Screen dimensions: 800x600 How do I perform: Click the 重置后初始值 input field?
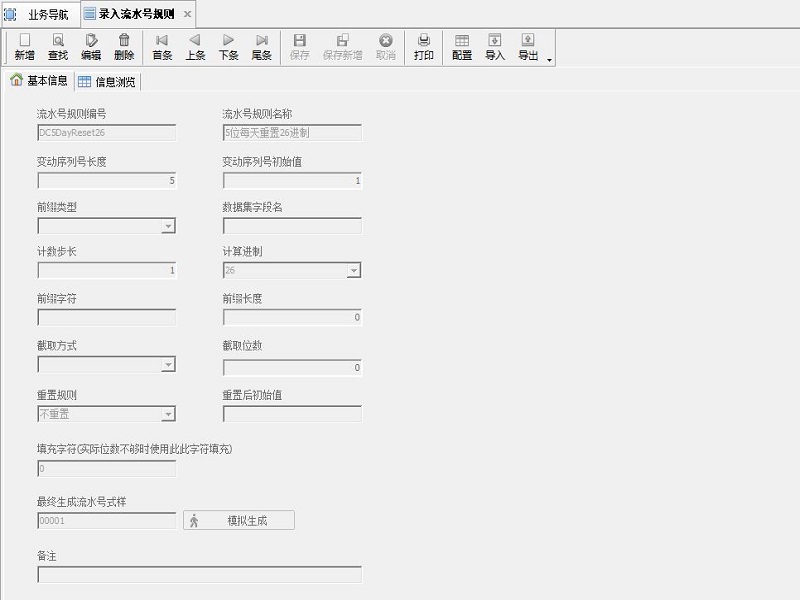(x=292, y=414)
